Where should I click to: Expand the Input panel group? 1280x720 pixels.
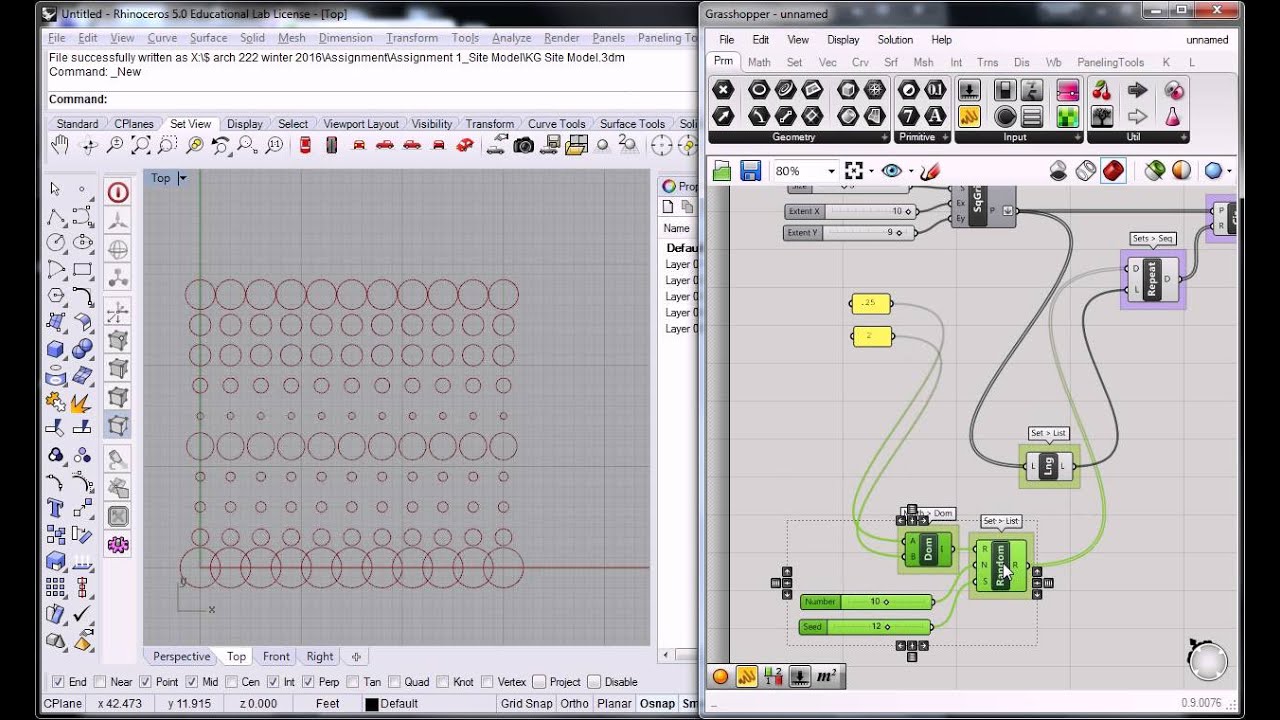pyautogui.click(x=1077, y=137)
